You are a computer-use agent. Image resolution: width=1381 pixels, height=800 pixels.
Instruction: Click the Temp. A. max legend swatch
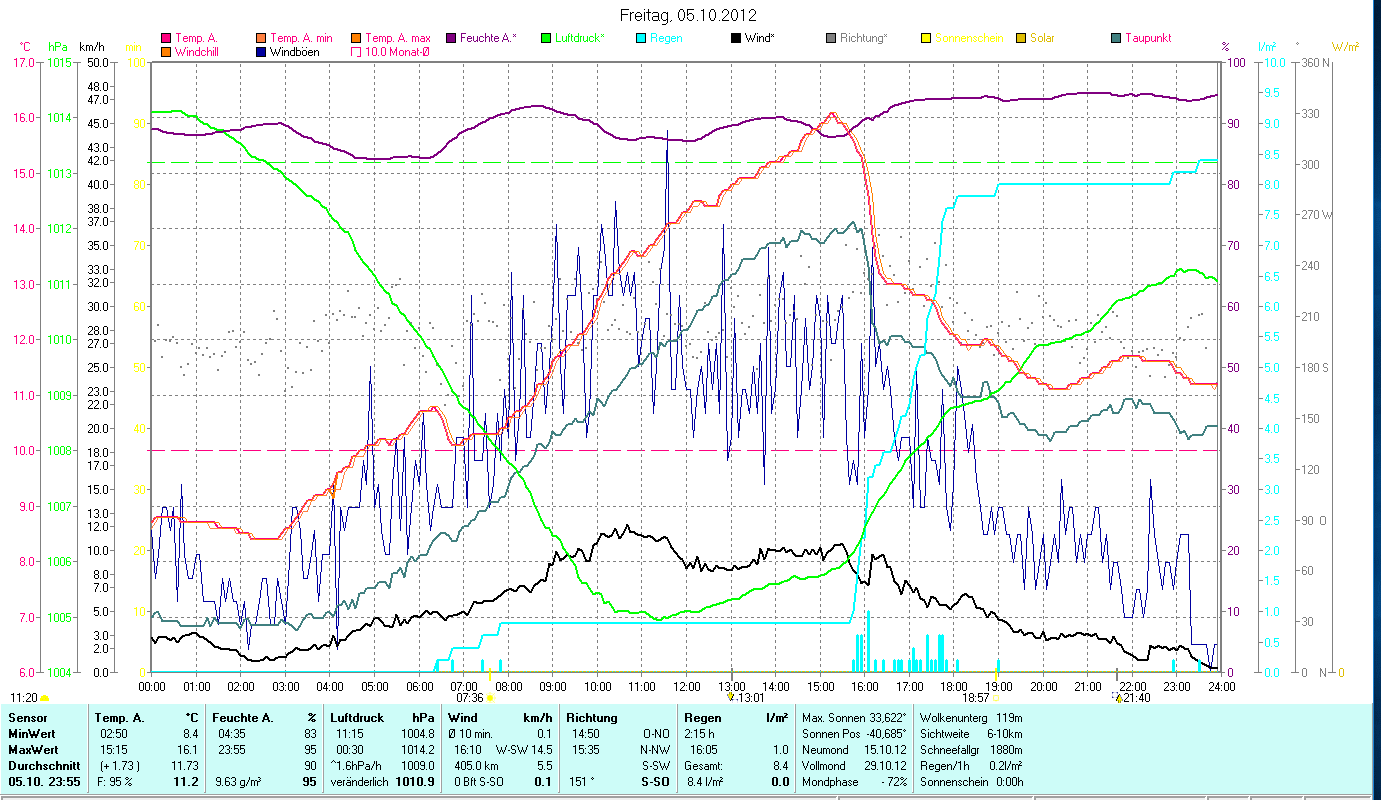pos(357,38)
